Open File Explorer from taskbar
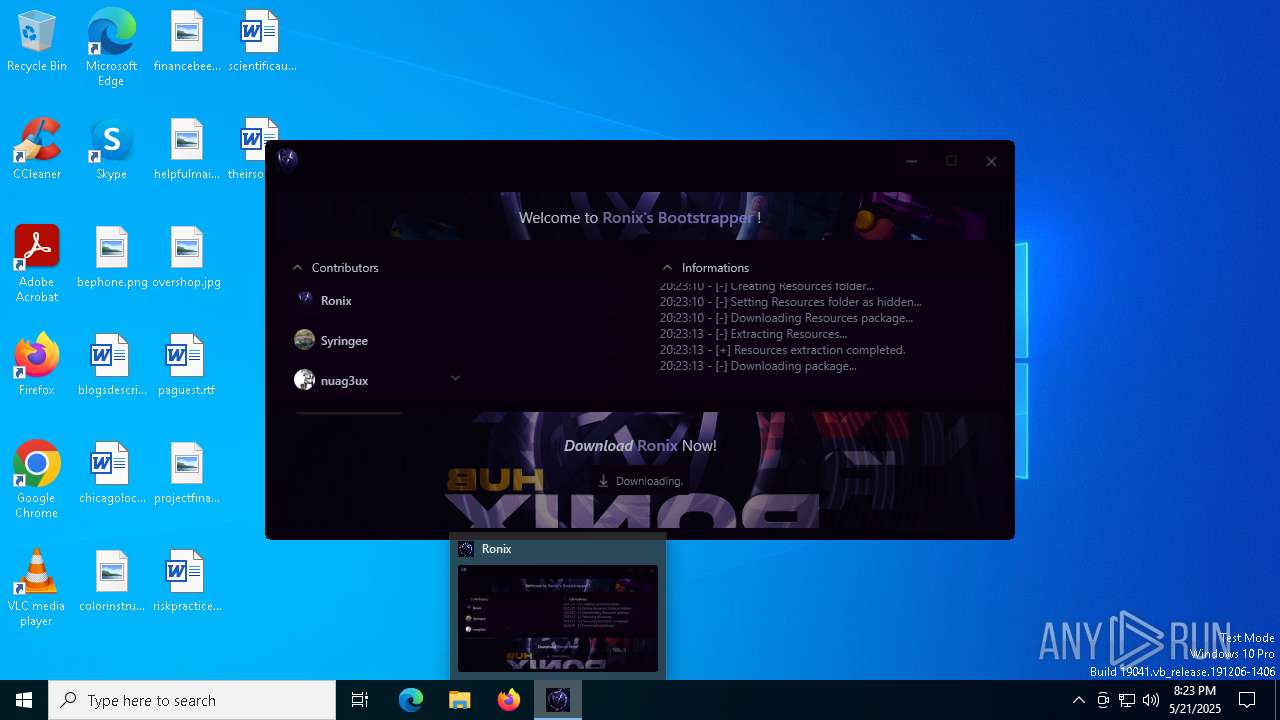Image resolution: width=1280 pixels, height=720 pixels. (460, 700)
